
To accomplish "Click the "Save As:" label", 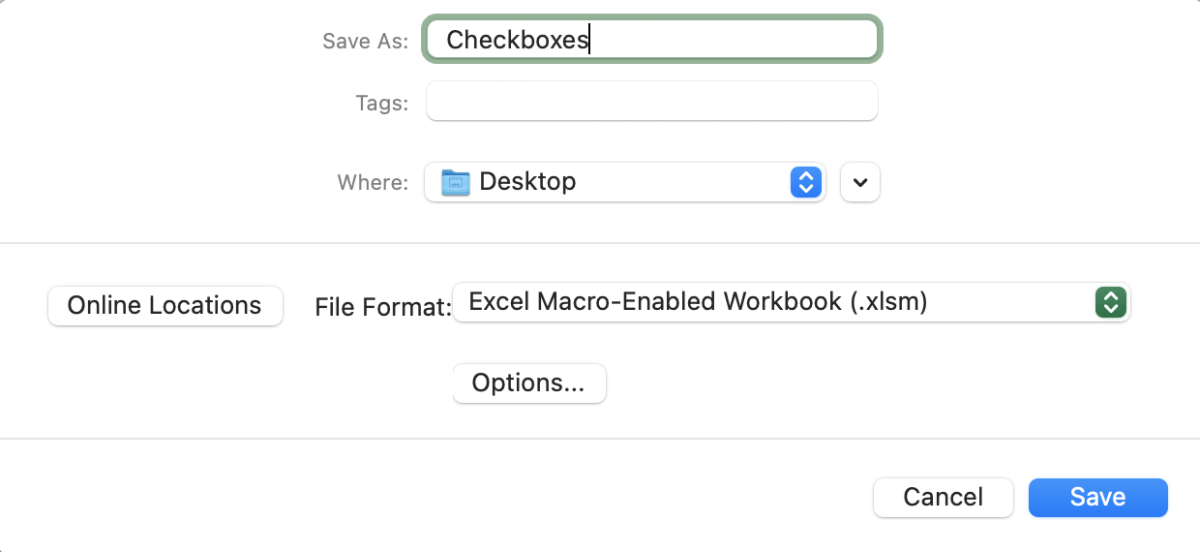I will pyautogui.click(x=365, y=42).
